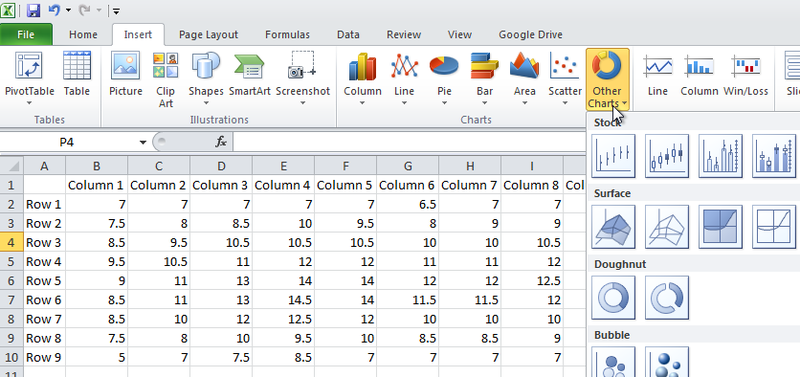The image size is (800, 377).
Task: Pick the standard Doughnut chart
Action: pos(613,297)
